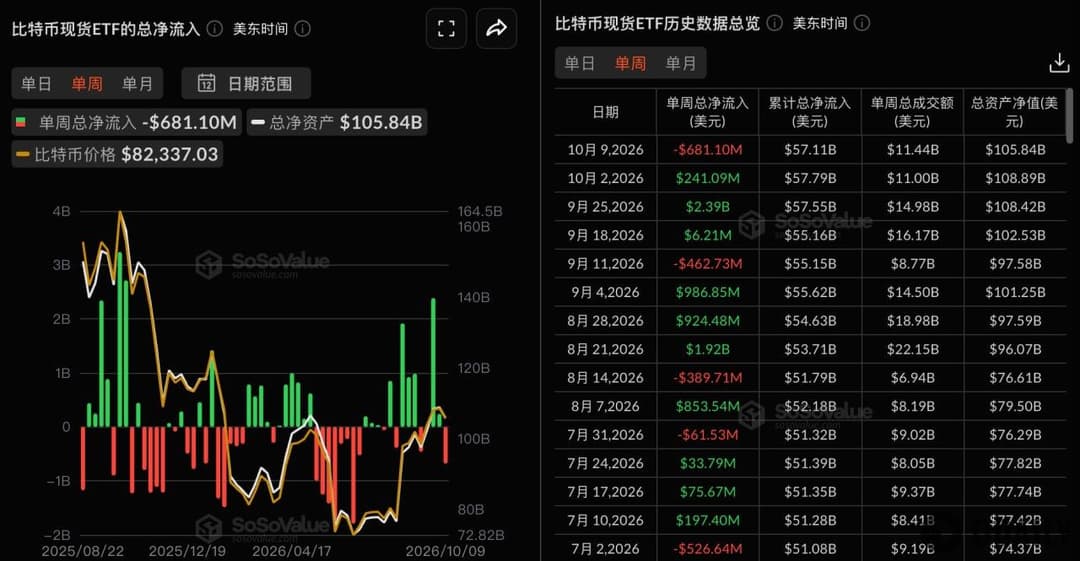This screenshot has height=561, width=1080.
Task: Info icon beside 比特币现货ETF的总净流入 title
Action: coord(215,28)
